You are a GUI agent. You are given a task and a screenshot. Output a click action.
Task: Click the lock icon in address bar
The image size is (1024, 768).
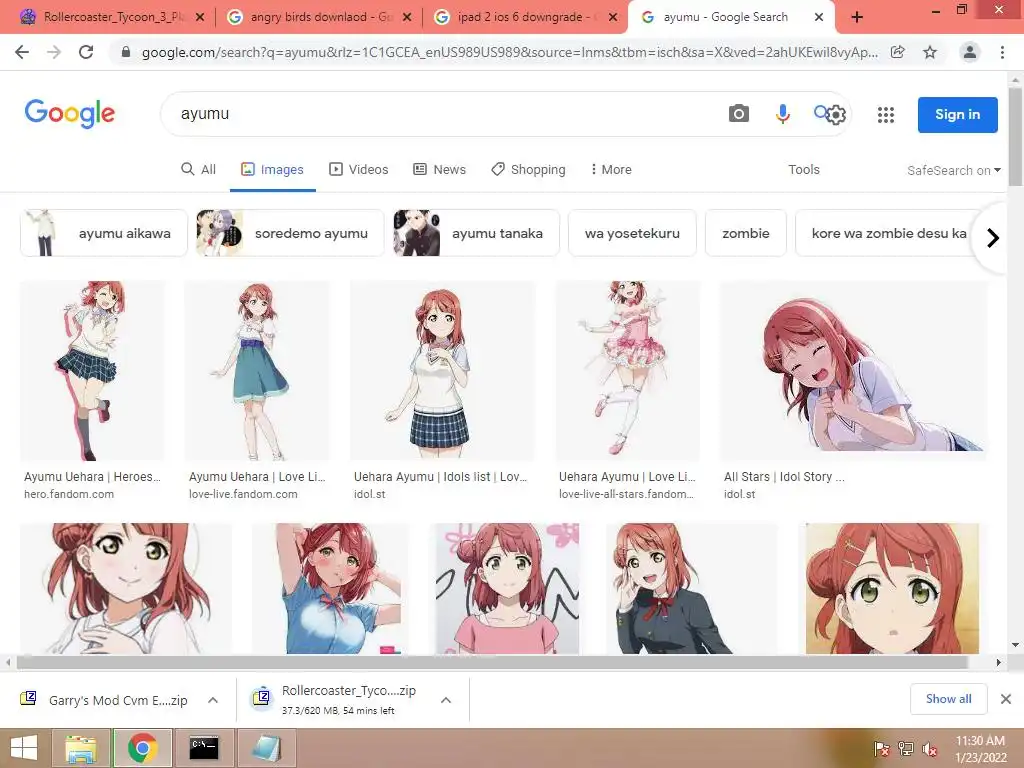pos(126,52)
